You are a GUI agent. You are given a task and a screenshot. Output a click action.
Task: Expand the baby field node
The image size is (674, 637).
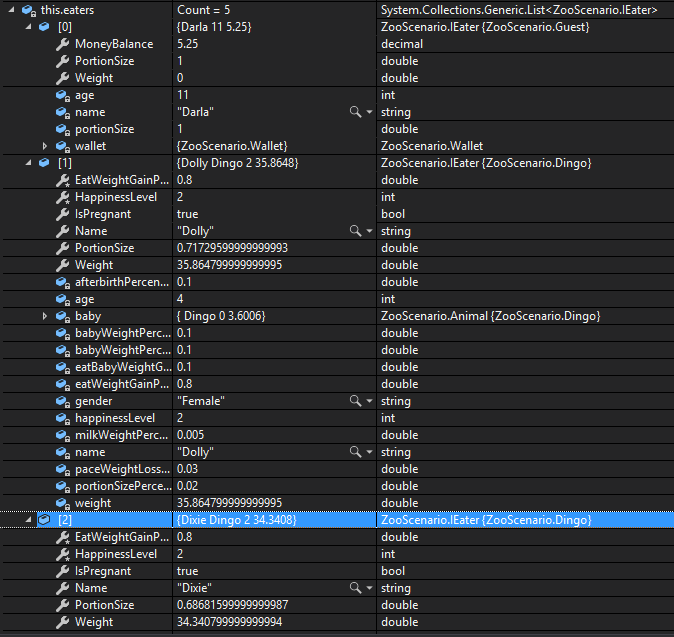coord(45,316)
